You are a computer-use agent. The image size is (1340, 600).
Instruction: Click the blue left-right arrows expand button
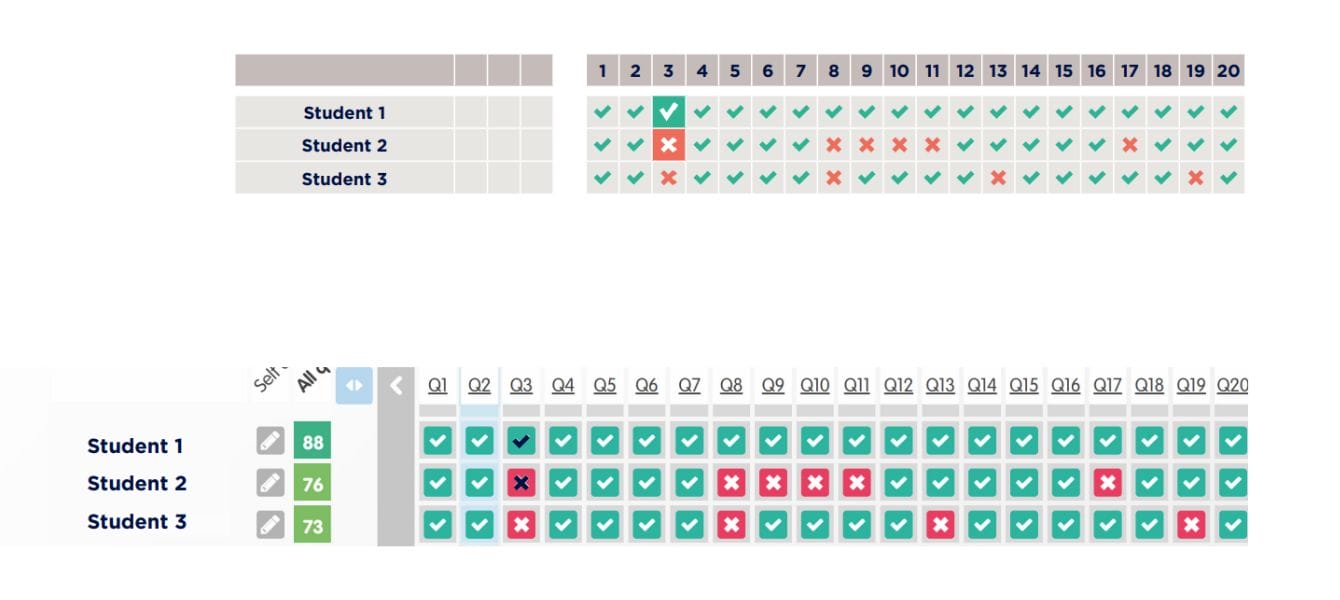point(354,385)
